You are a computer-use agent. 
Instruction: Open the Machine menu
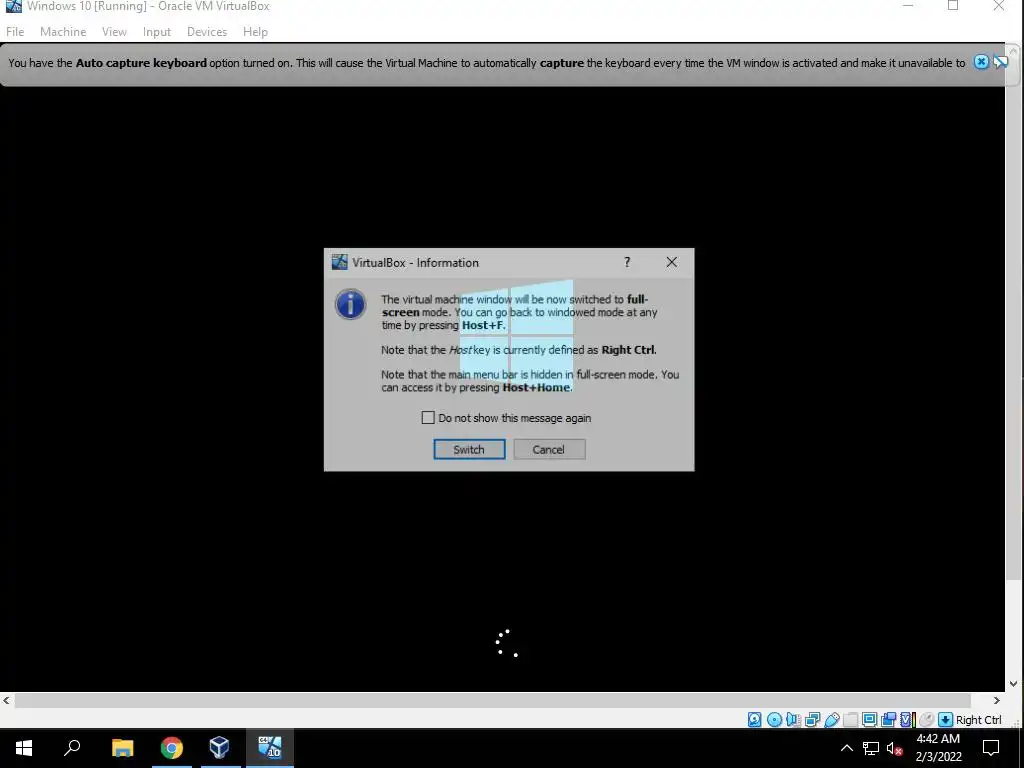click(x=63, y=31)
